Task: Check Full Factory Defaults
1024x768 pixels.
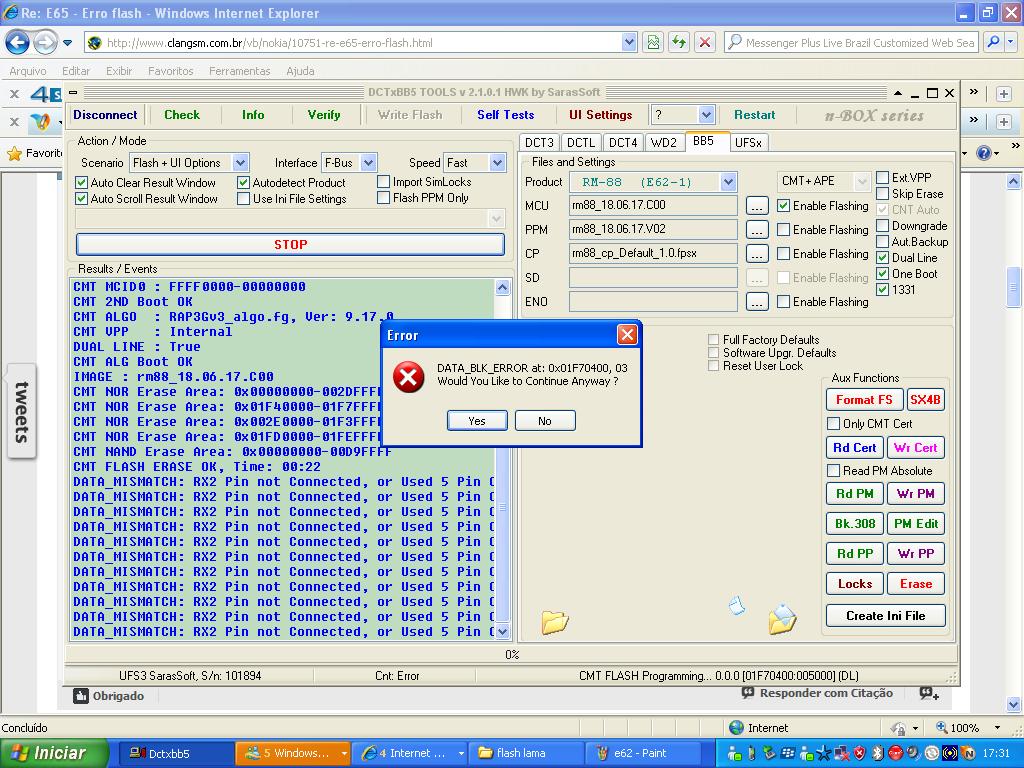Action: [714, 340]
